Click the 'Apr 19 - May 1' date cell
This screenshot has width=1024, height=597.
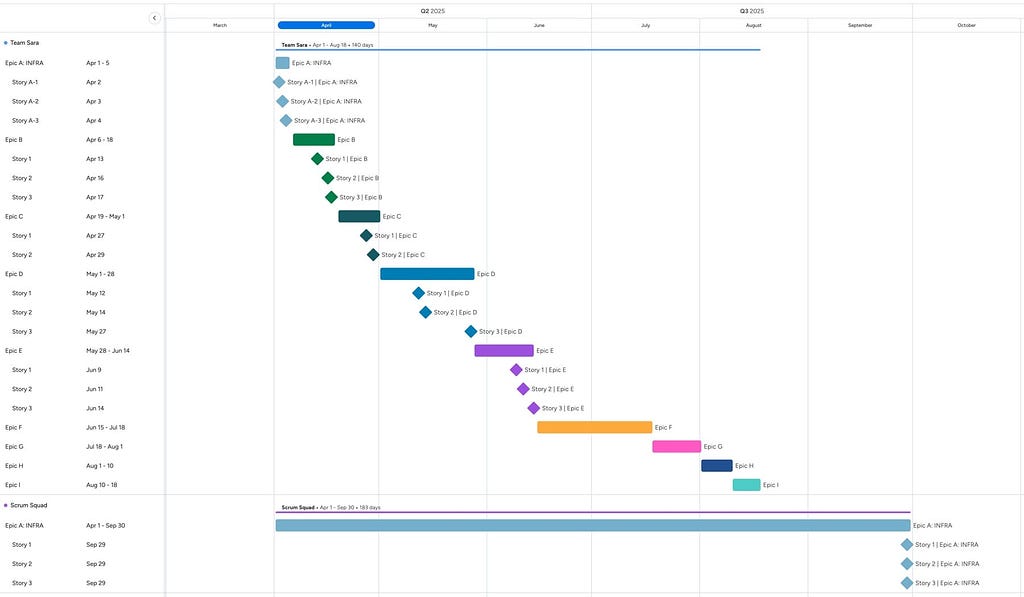pyautogui.click(x=105, y=216)
